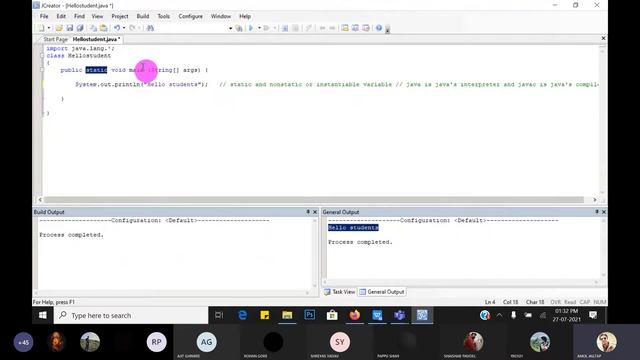The image size is (640, 360).
Task: Open the File menu
Action: point(44,16)
